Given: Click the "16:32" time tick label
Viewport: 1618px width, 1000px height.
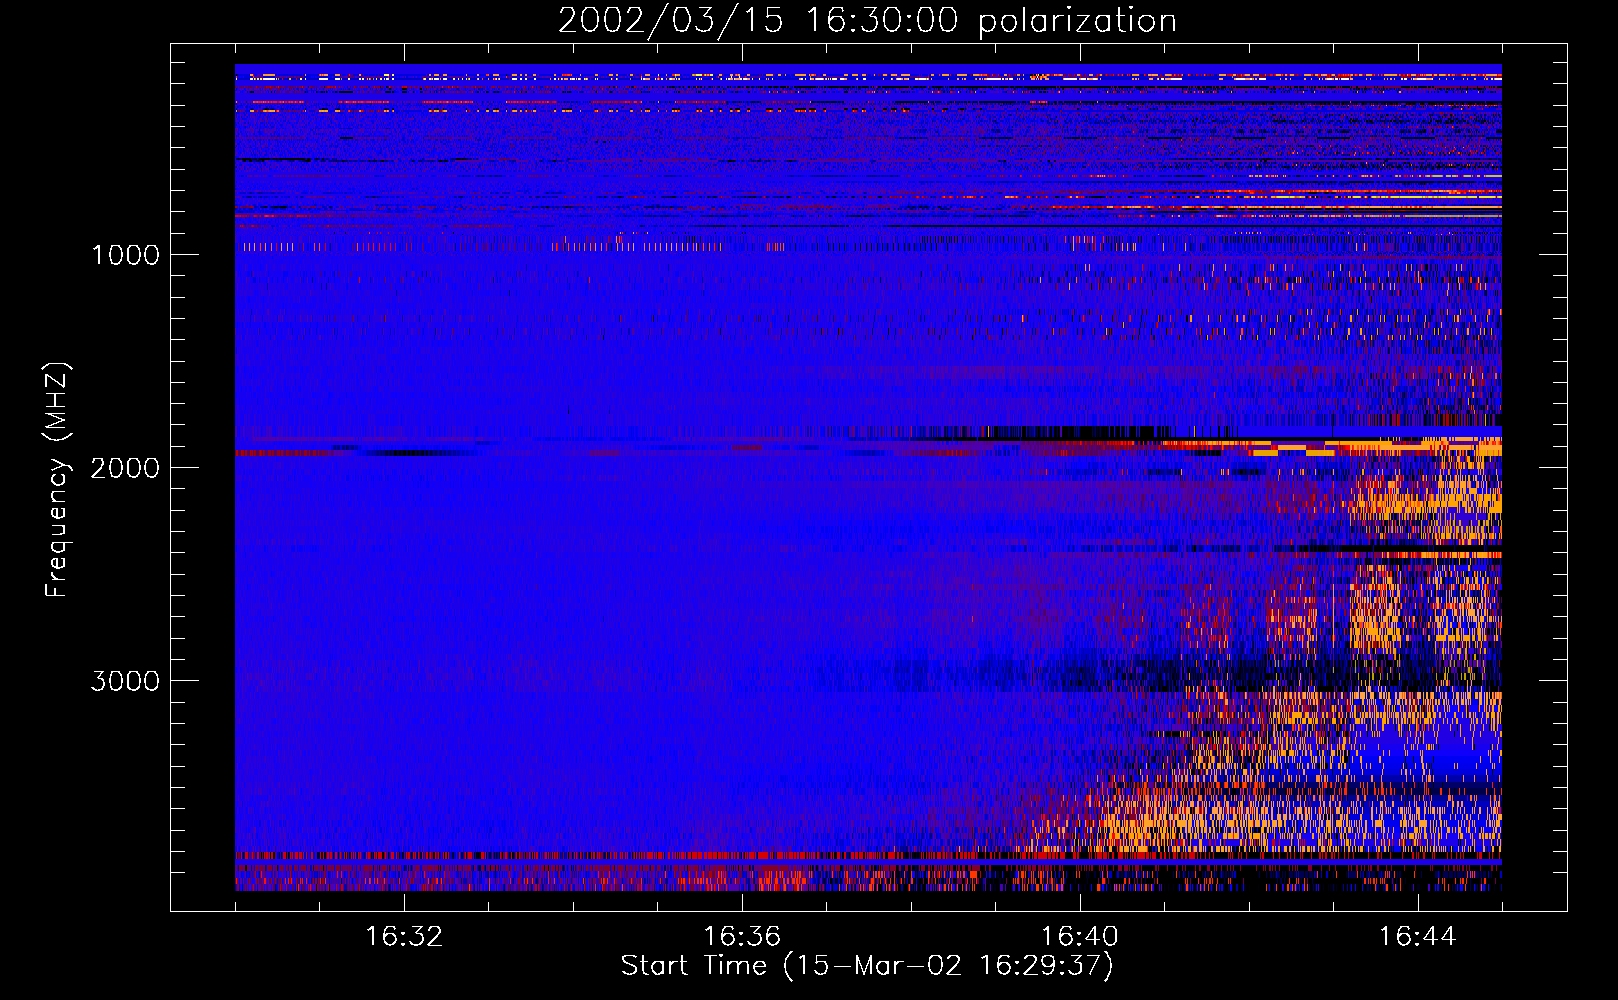Looking at the screenshot, I should click(404, 937).
